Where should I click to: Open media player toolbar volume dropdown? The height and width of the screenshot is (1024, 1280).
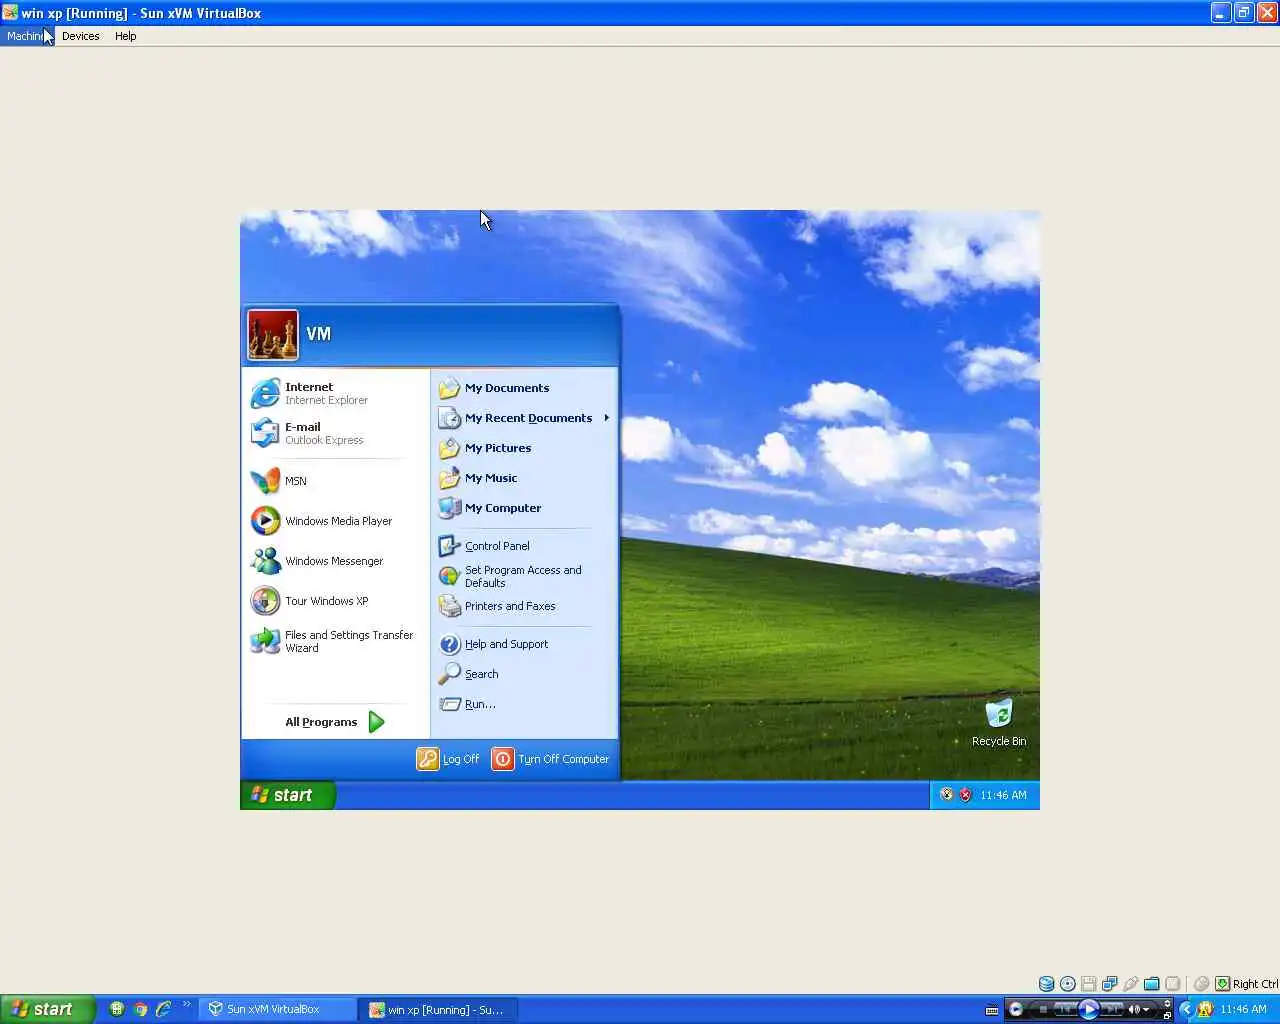pos(1146,1009)
